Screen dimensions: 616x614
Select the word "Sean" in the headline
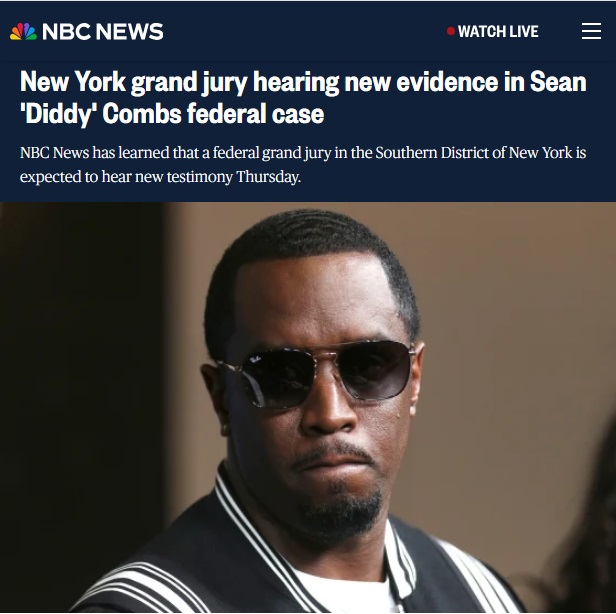[x=558, y=82]
